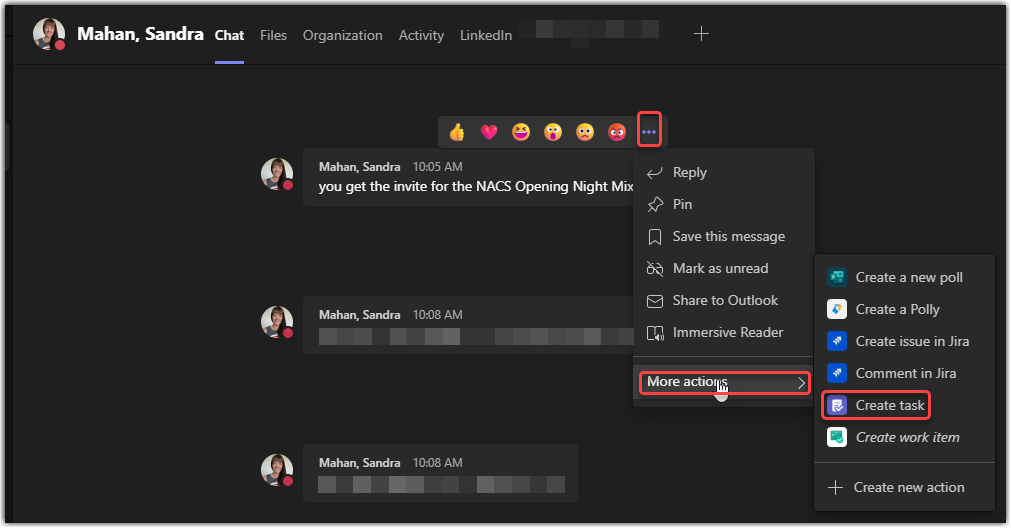
Task: React with the heart emoji
Action: (489, 132)
